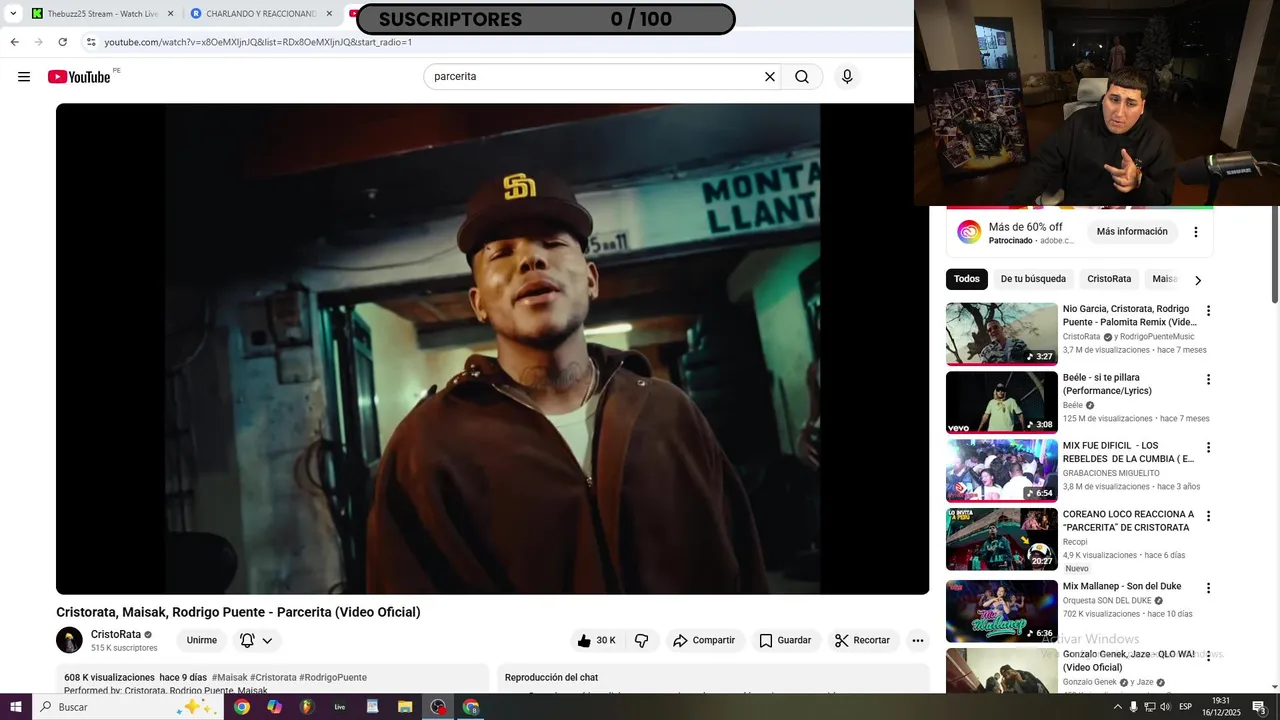1280x720 pixels.
Task: Open the Windows notification center
Action: coord(1259,707)
